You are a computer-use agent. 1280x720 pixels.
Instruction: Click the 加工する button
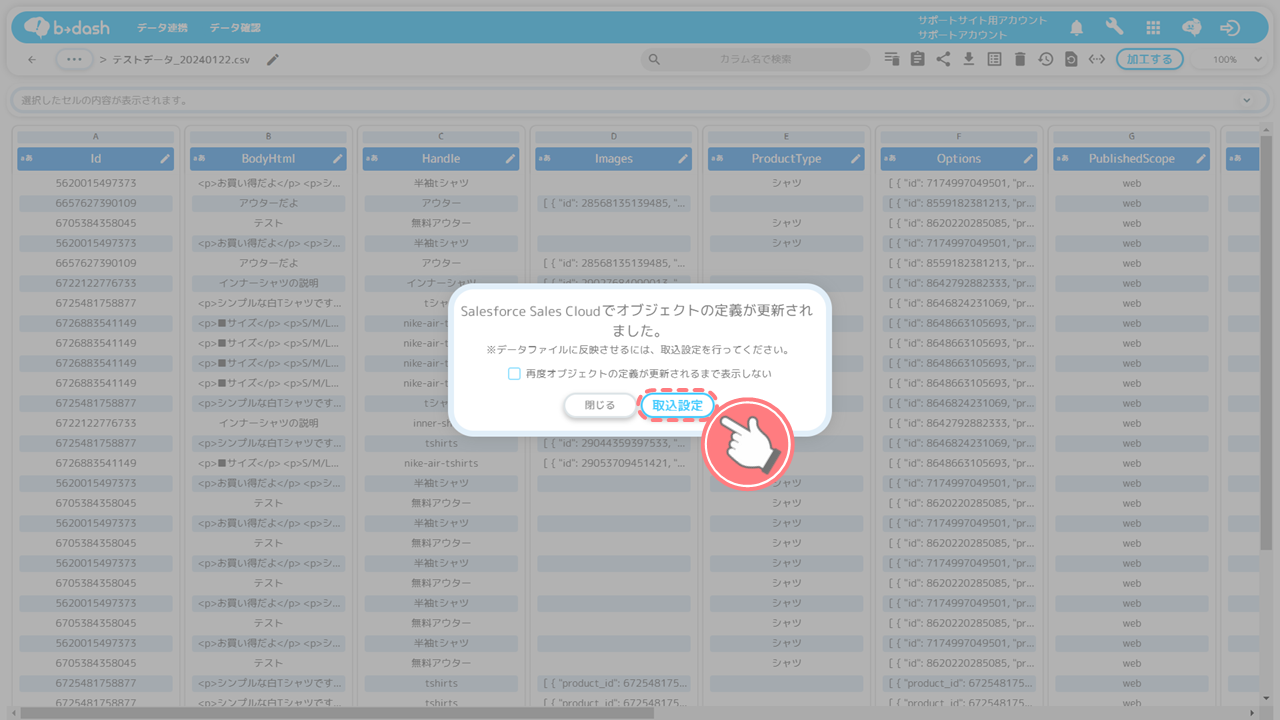[x=1150, y=59]
